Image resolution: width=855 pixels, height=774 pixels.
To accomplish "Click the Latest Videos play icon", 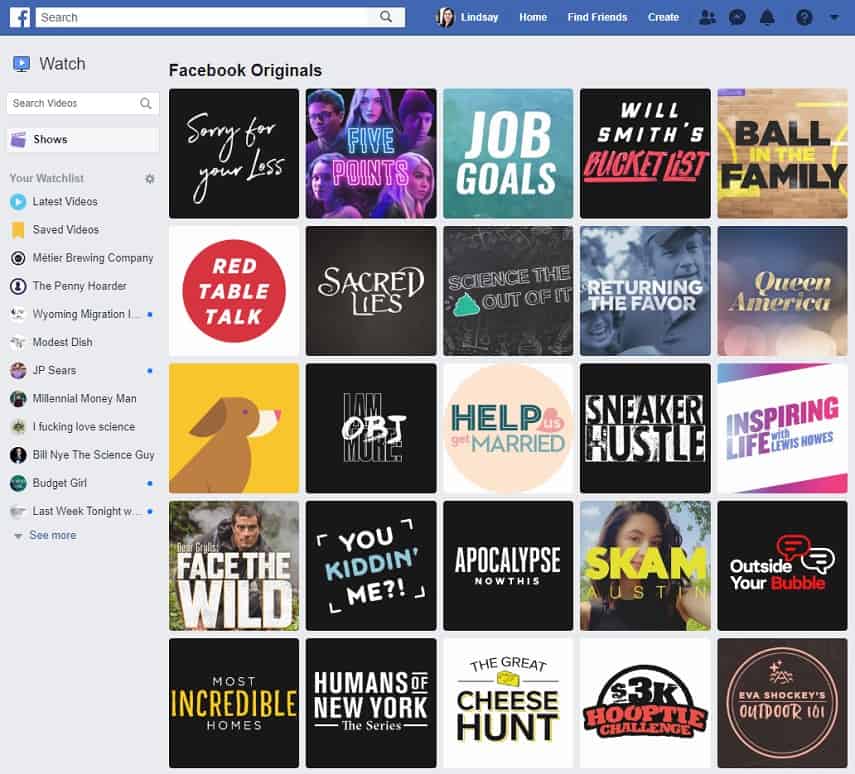I will click(x=18, y=202).
